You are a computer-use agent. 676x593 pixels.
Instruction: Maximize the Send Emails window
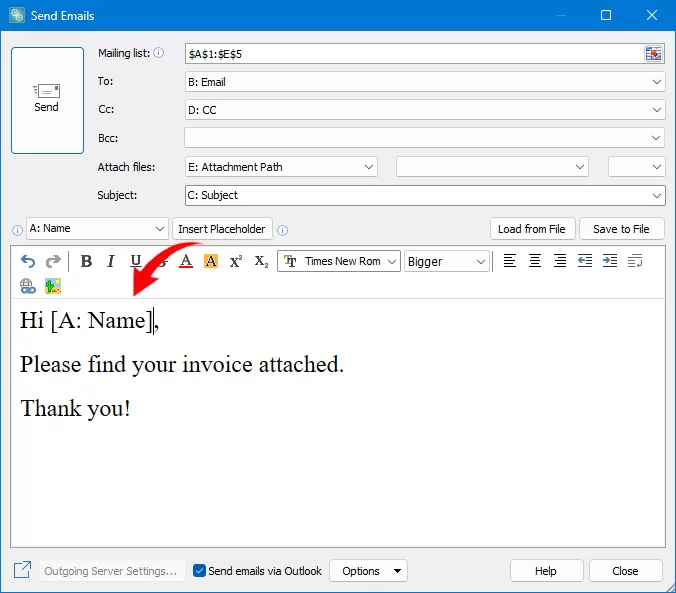tap(606, 16)
